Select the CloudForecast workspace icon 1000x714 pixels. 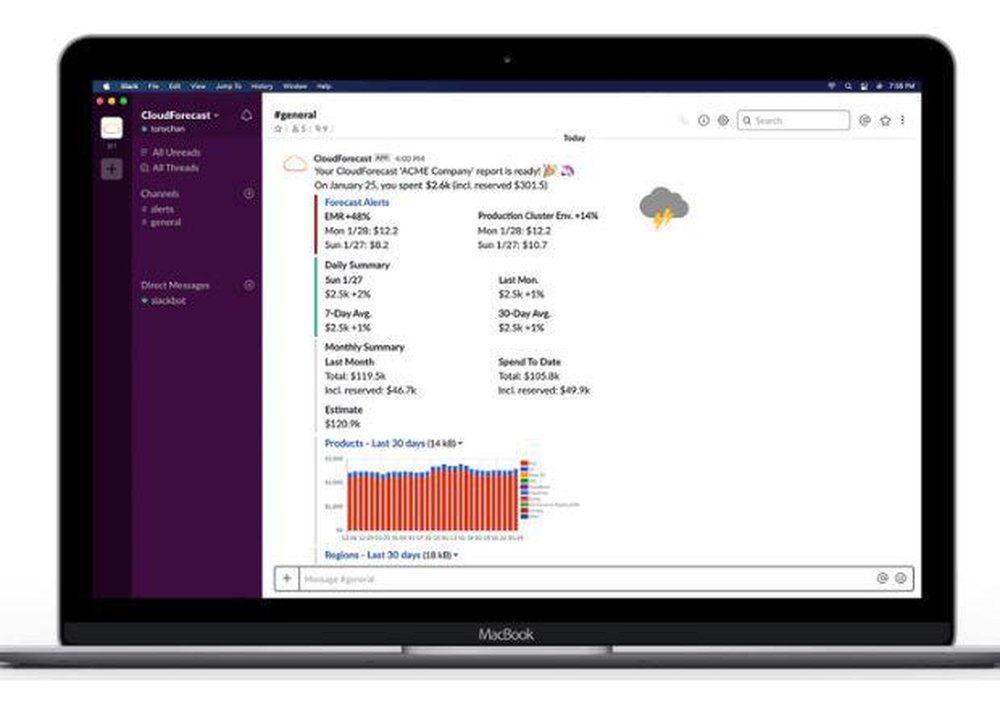point(112,128)
